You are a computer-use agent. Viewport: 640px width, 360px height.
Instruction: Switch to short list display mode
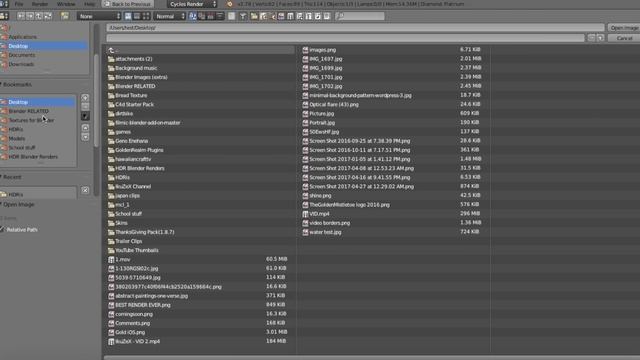pyautogui.click(x=128, y=16)
